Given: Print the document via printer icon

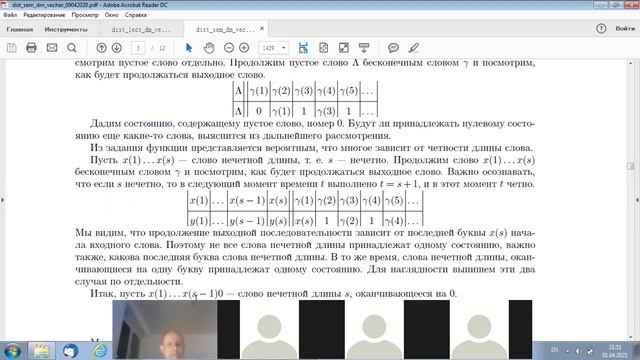Looking at the screenshot, I should click(x=31, y=48).
